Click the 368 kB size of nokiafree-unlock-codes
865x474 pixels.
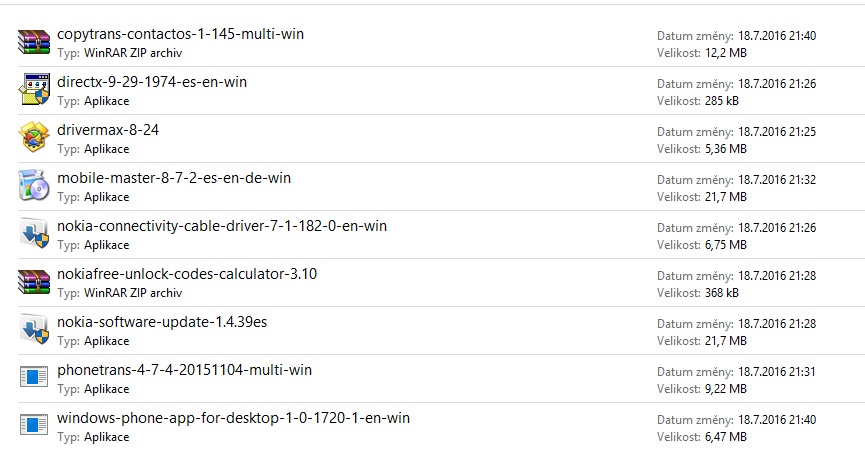pyautogui.click(x=722, y=292)
